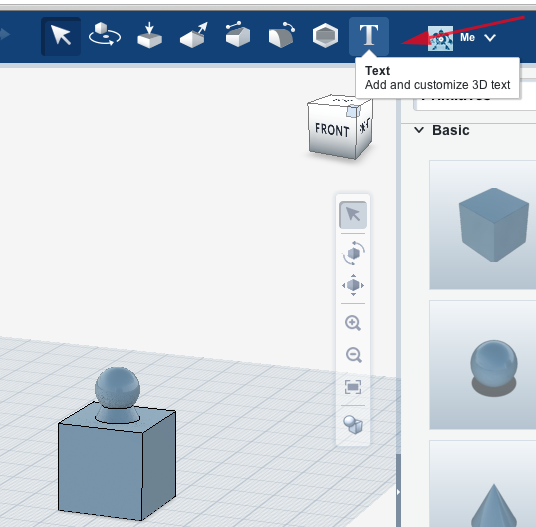Choose the curved-solid tool icon with arc handle
The height and width of the screenshot is (527, 536).
[x=281, y=35]
